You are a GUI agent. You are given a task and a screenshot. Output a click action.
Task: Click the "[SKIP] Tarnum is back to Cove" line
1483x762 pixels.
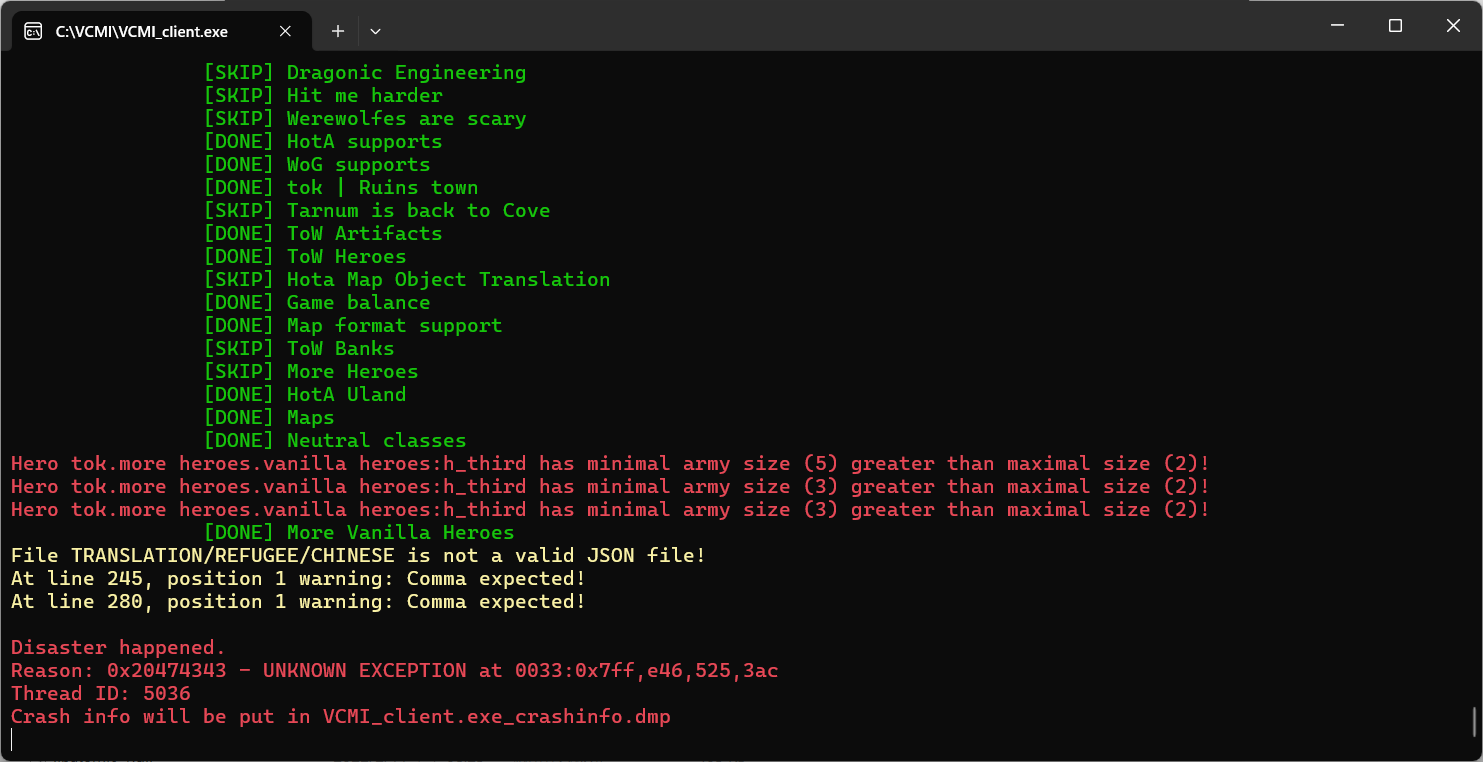coord(377,211)
